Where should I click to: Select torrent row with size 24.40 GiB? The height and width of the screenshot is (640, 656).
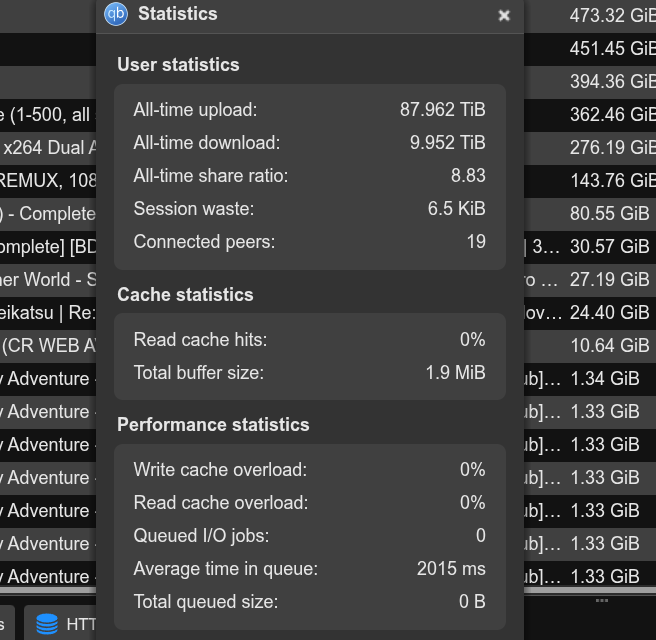pyautogui.click(x=590, y=313)
